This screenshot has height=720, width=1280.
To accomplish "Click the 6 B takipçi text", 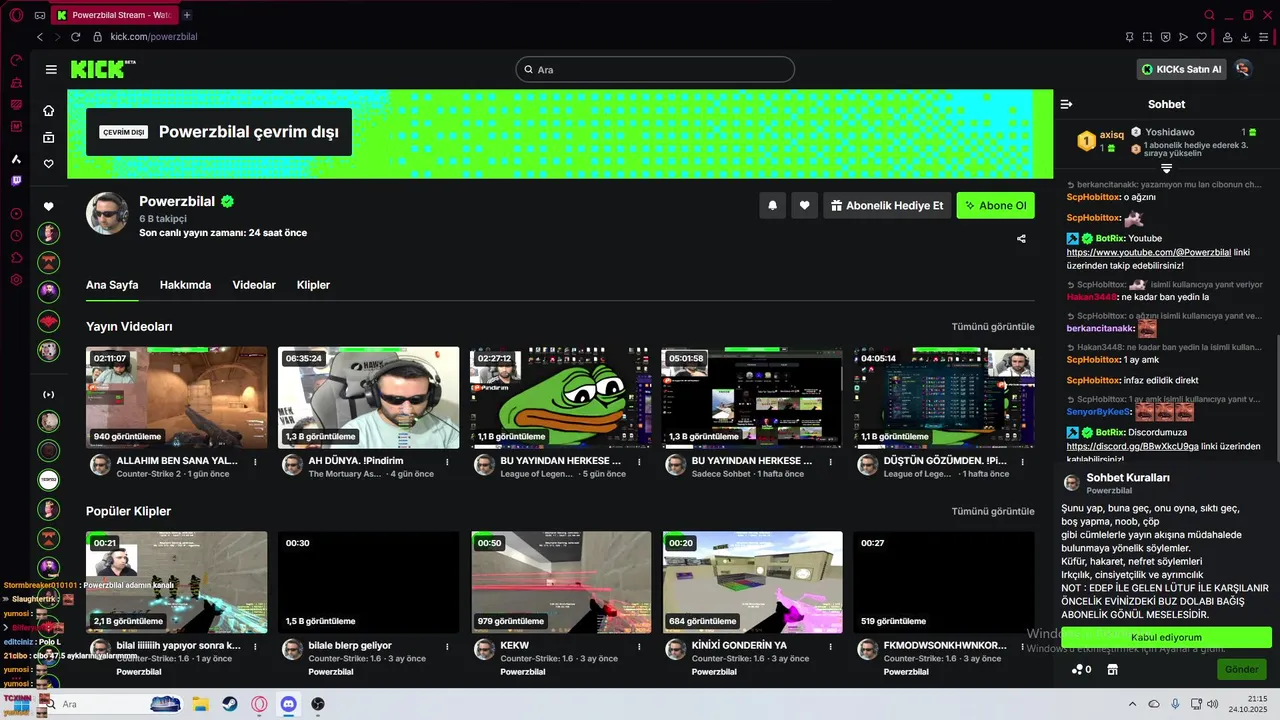I will (x=163, y=218).
